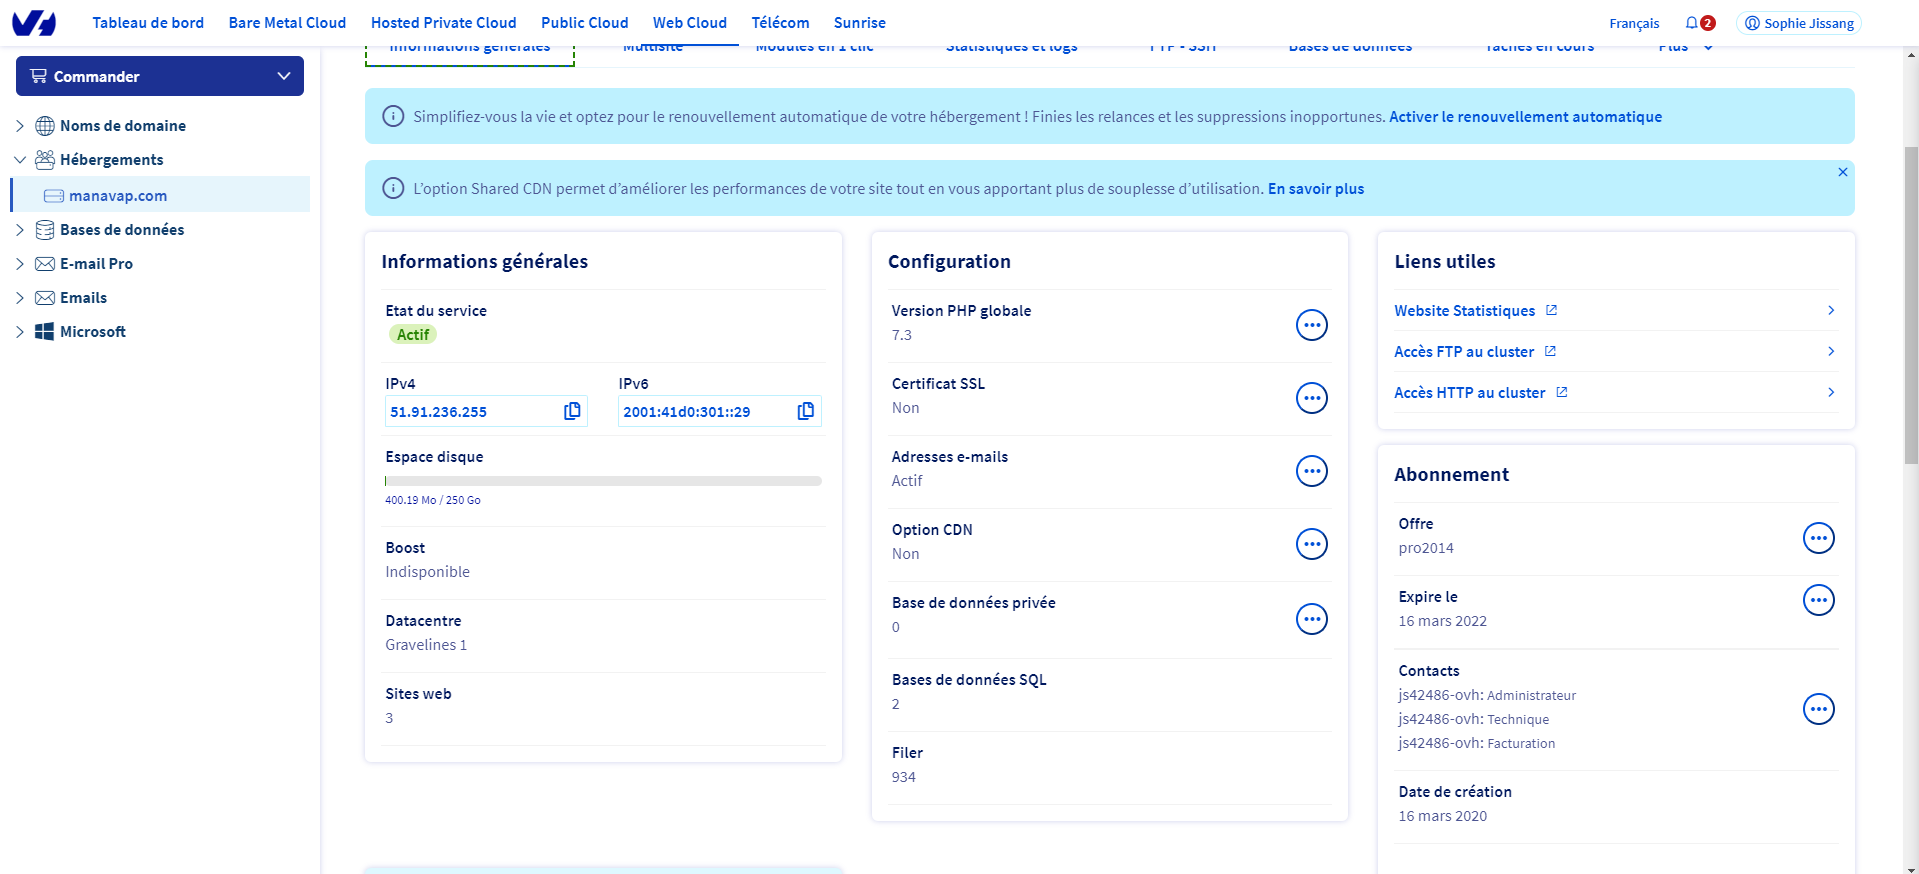This screenshot has height=874, width=1919.
Task: Open the Bare Metal Cloud menu item
Action: click(x=287, y=23)
